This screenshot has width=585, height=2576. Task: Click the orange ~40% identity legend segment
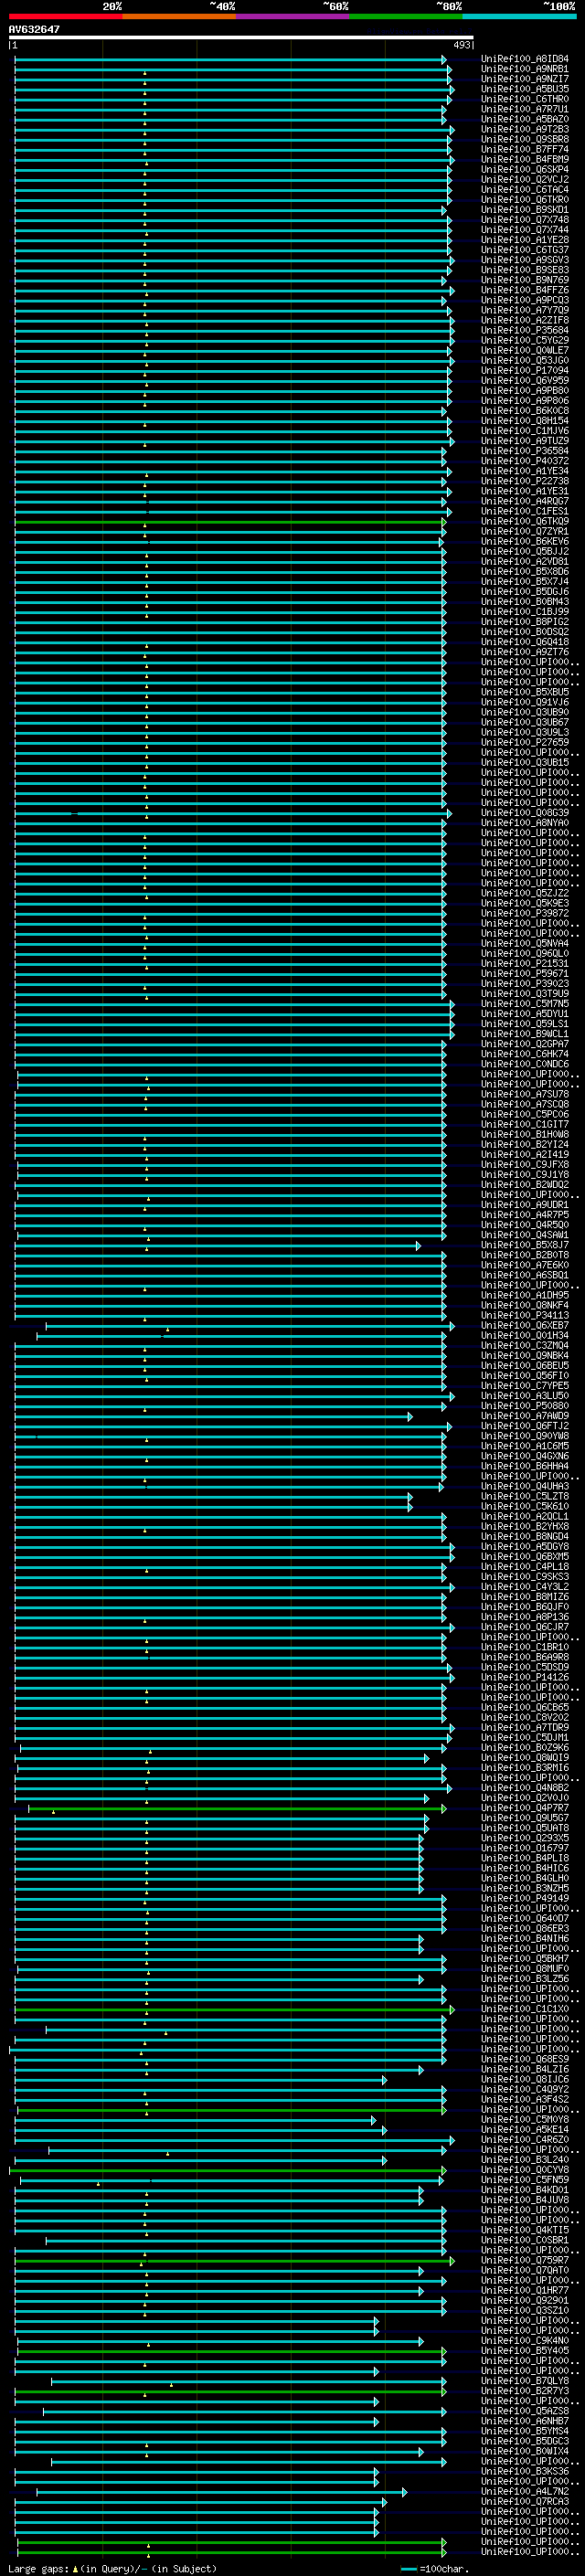pyautogui.click(x=179, y=16)
